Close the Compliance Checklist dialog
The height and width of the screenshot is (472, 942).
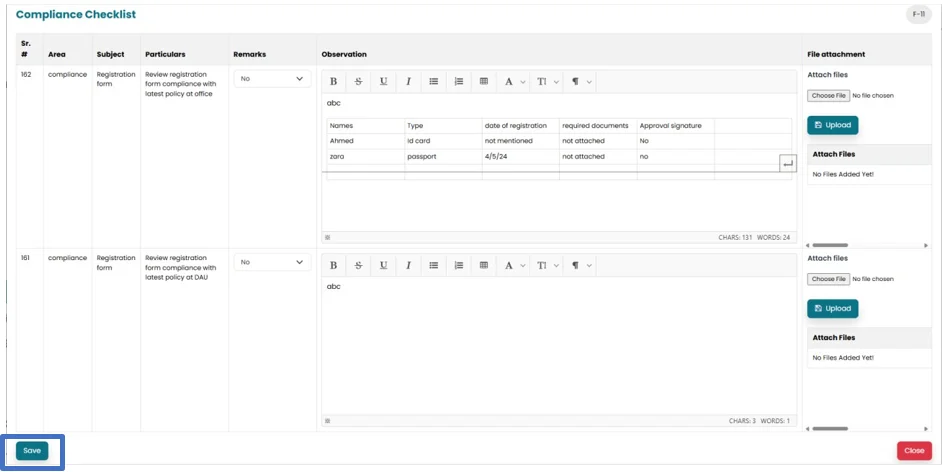tap(914, 451)
